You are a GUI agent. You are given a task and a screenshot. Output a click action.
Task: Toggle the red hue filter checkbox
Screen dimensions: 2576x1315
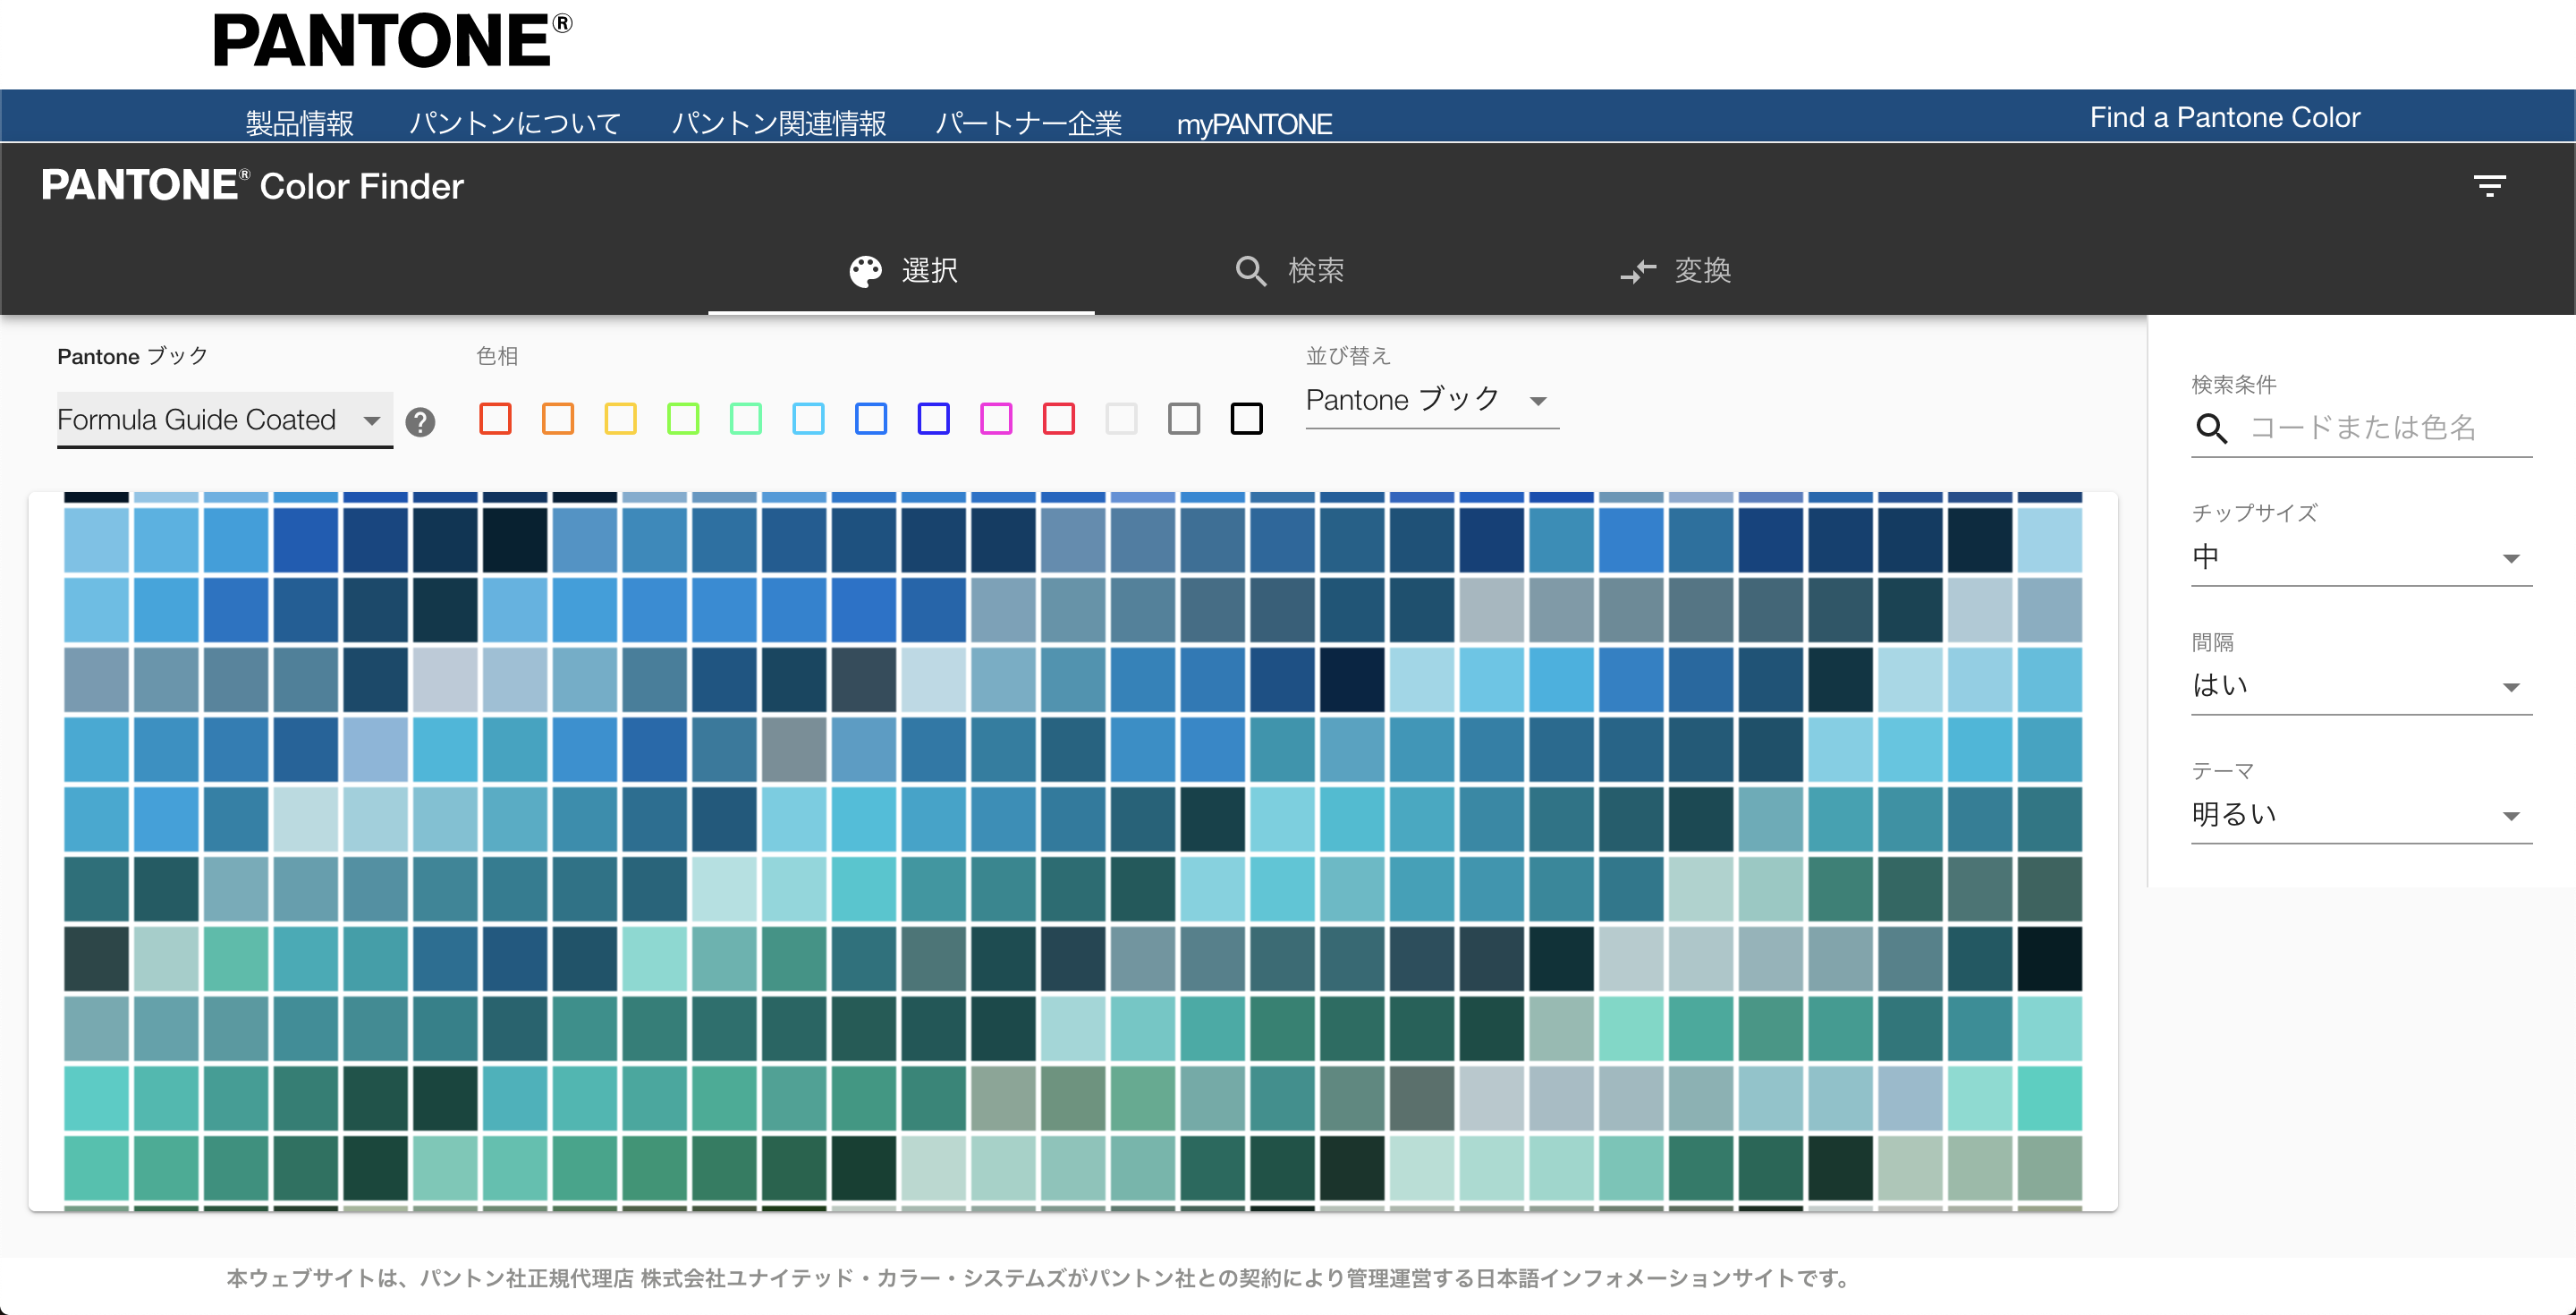tap(496, 419)
